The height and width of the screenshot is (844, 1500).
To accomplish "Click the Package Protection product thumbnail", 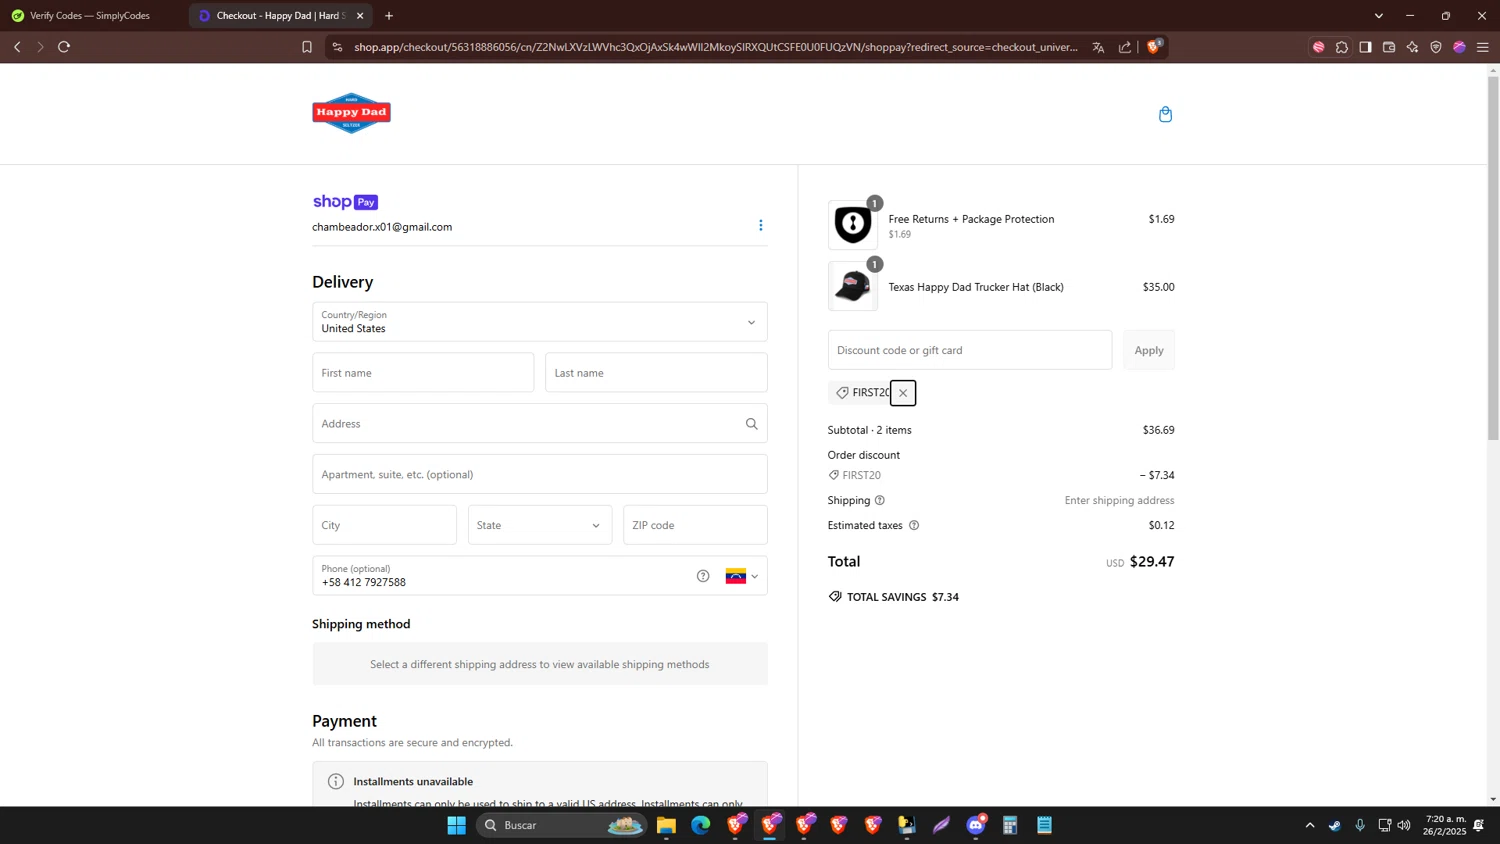I will [x=853, y=224].
